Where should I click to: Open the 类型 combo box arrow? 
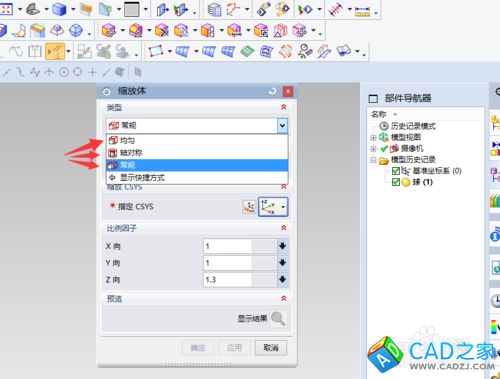point(282,126)
